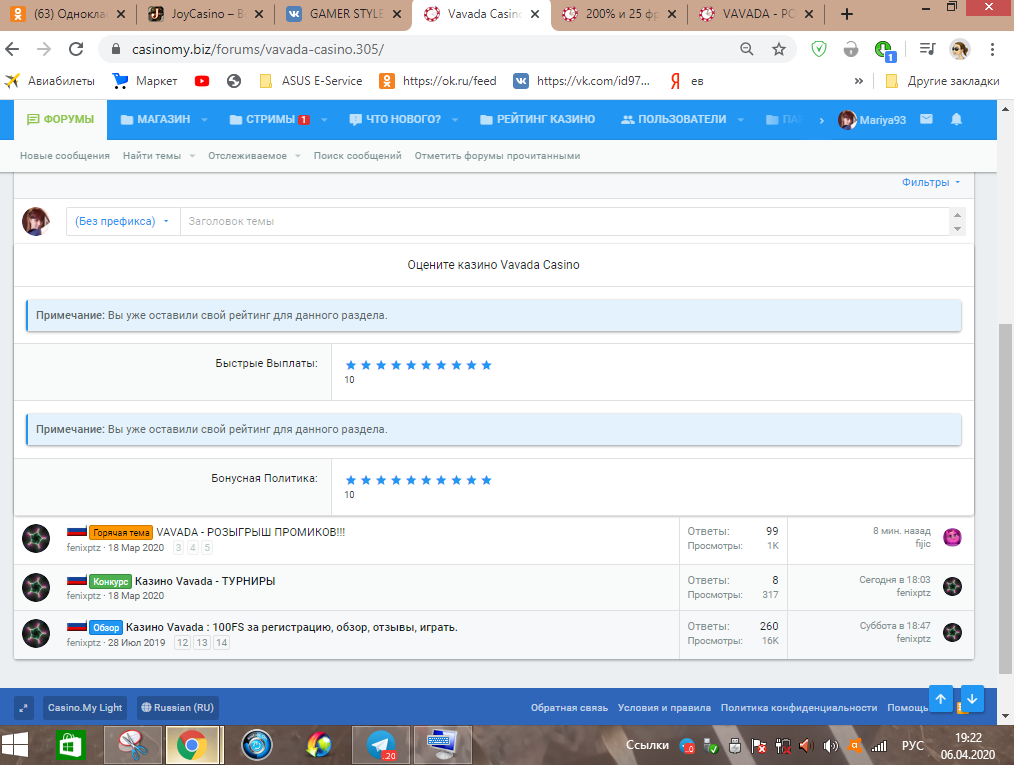Open the Казино Vavada - ТУРНИРЫ thread
The height and width of the screenshot is (765, 1014).
pos(205,581)
